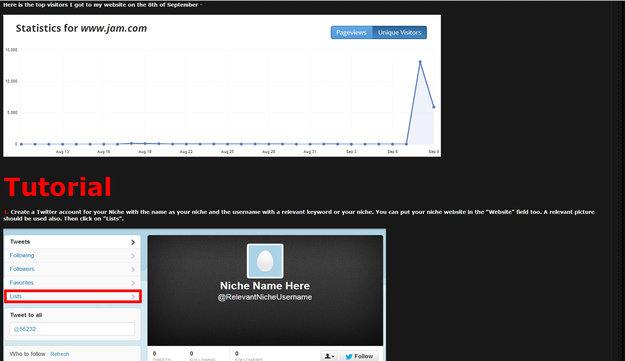Image resolution: width=625 pixels, height=361 pixels.
Task: Click the egg profile avatar image
Action: pos(265,261)
